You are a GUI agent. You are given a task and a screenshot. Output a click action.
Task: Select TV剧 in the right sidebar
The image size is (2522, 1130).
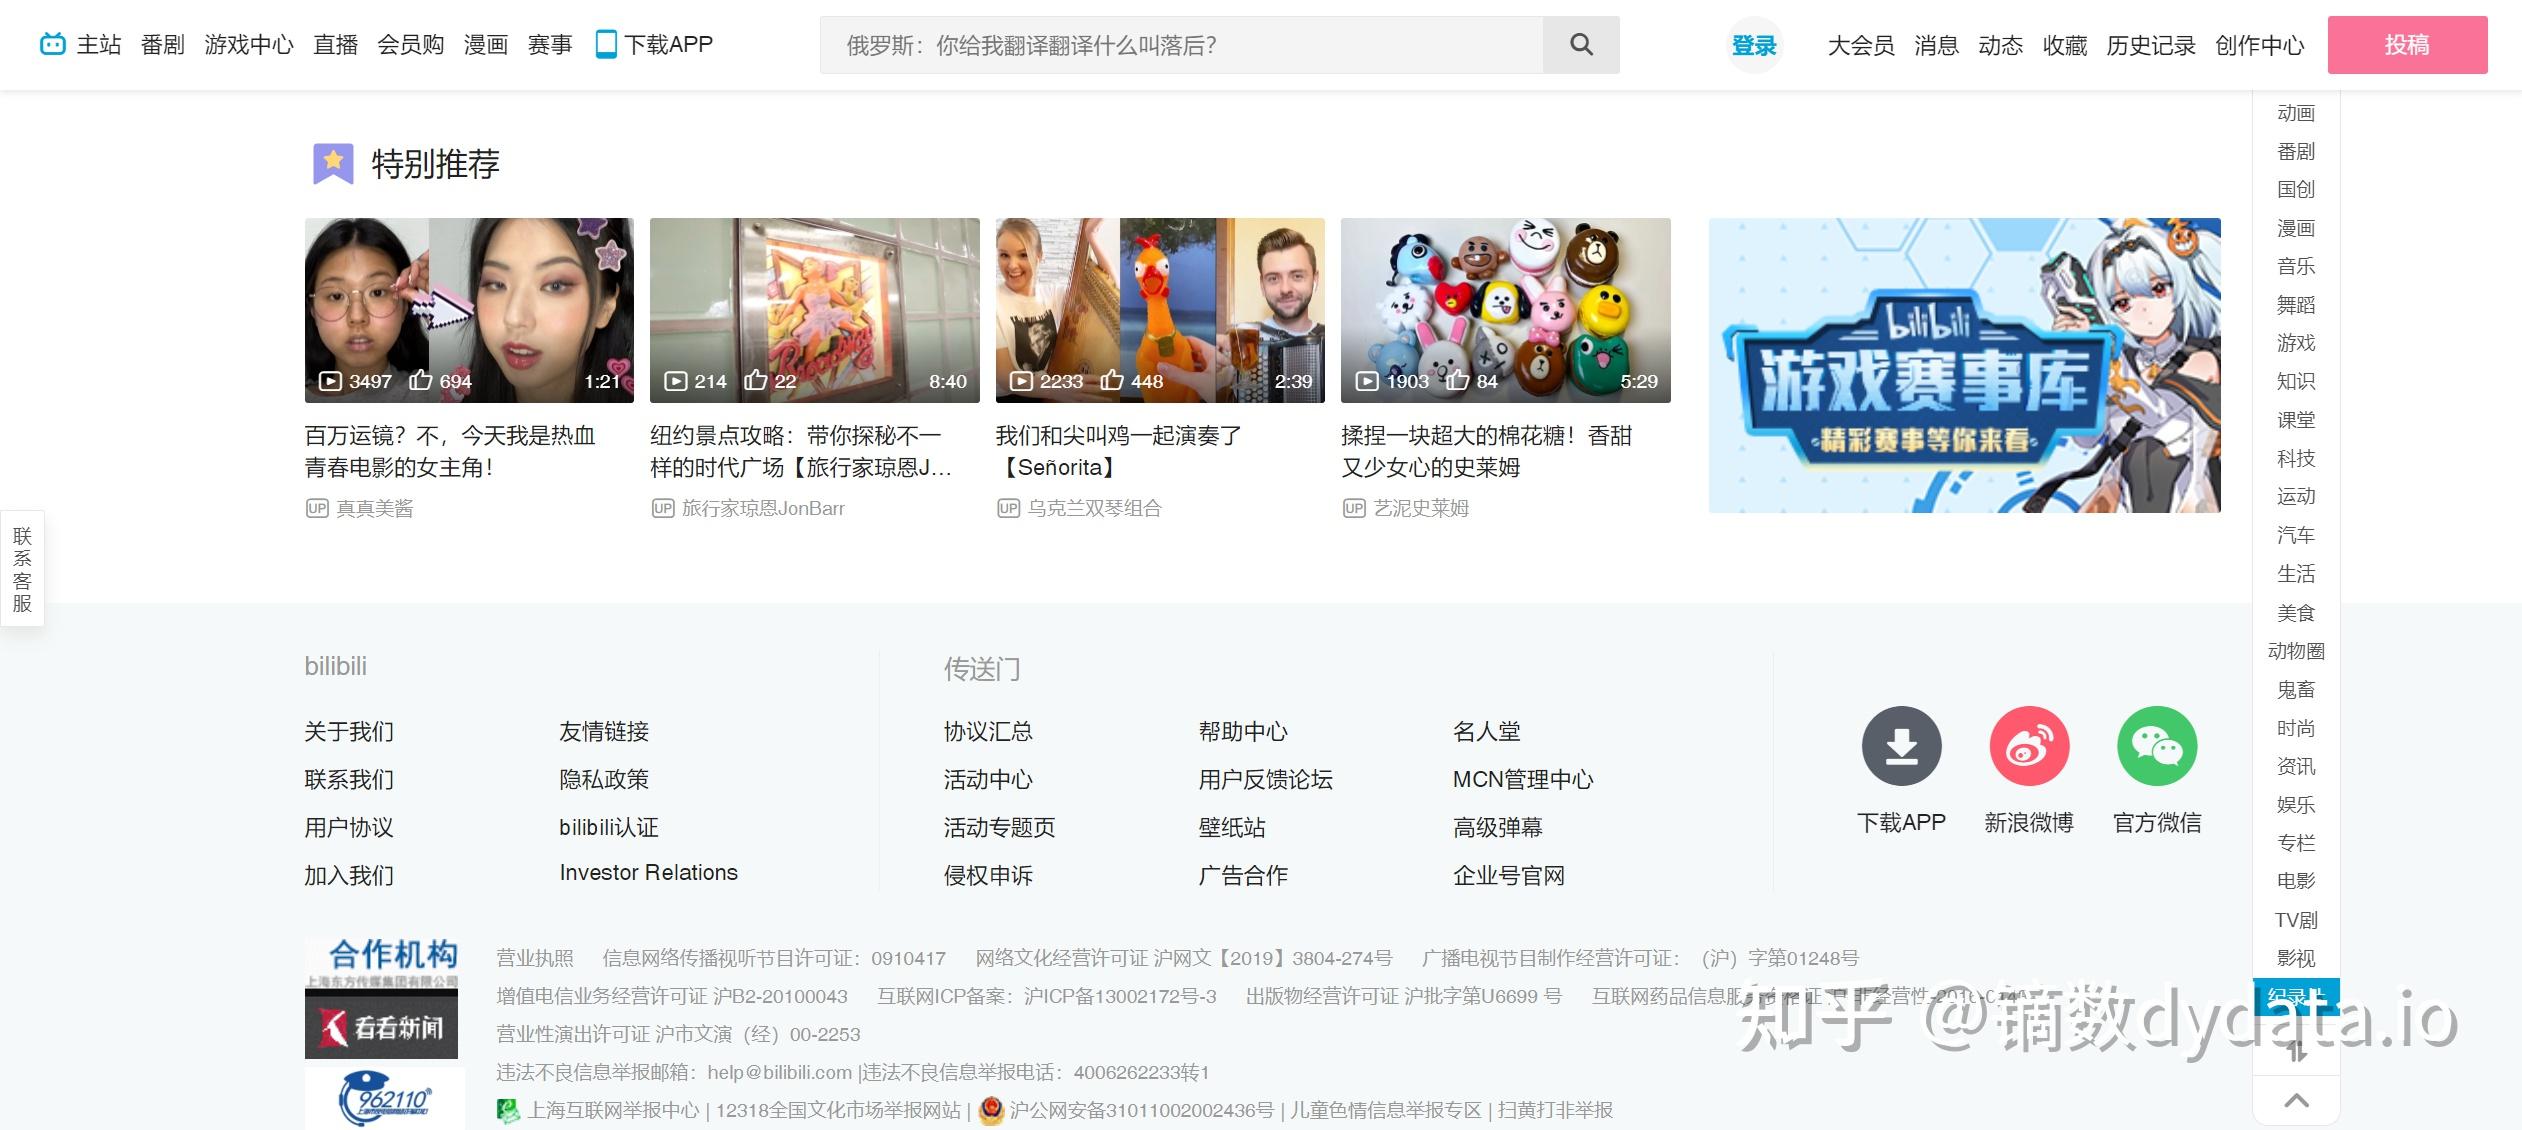[2296, 920]
